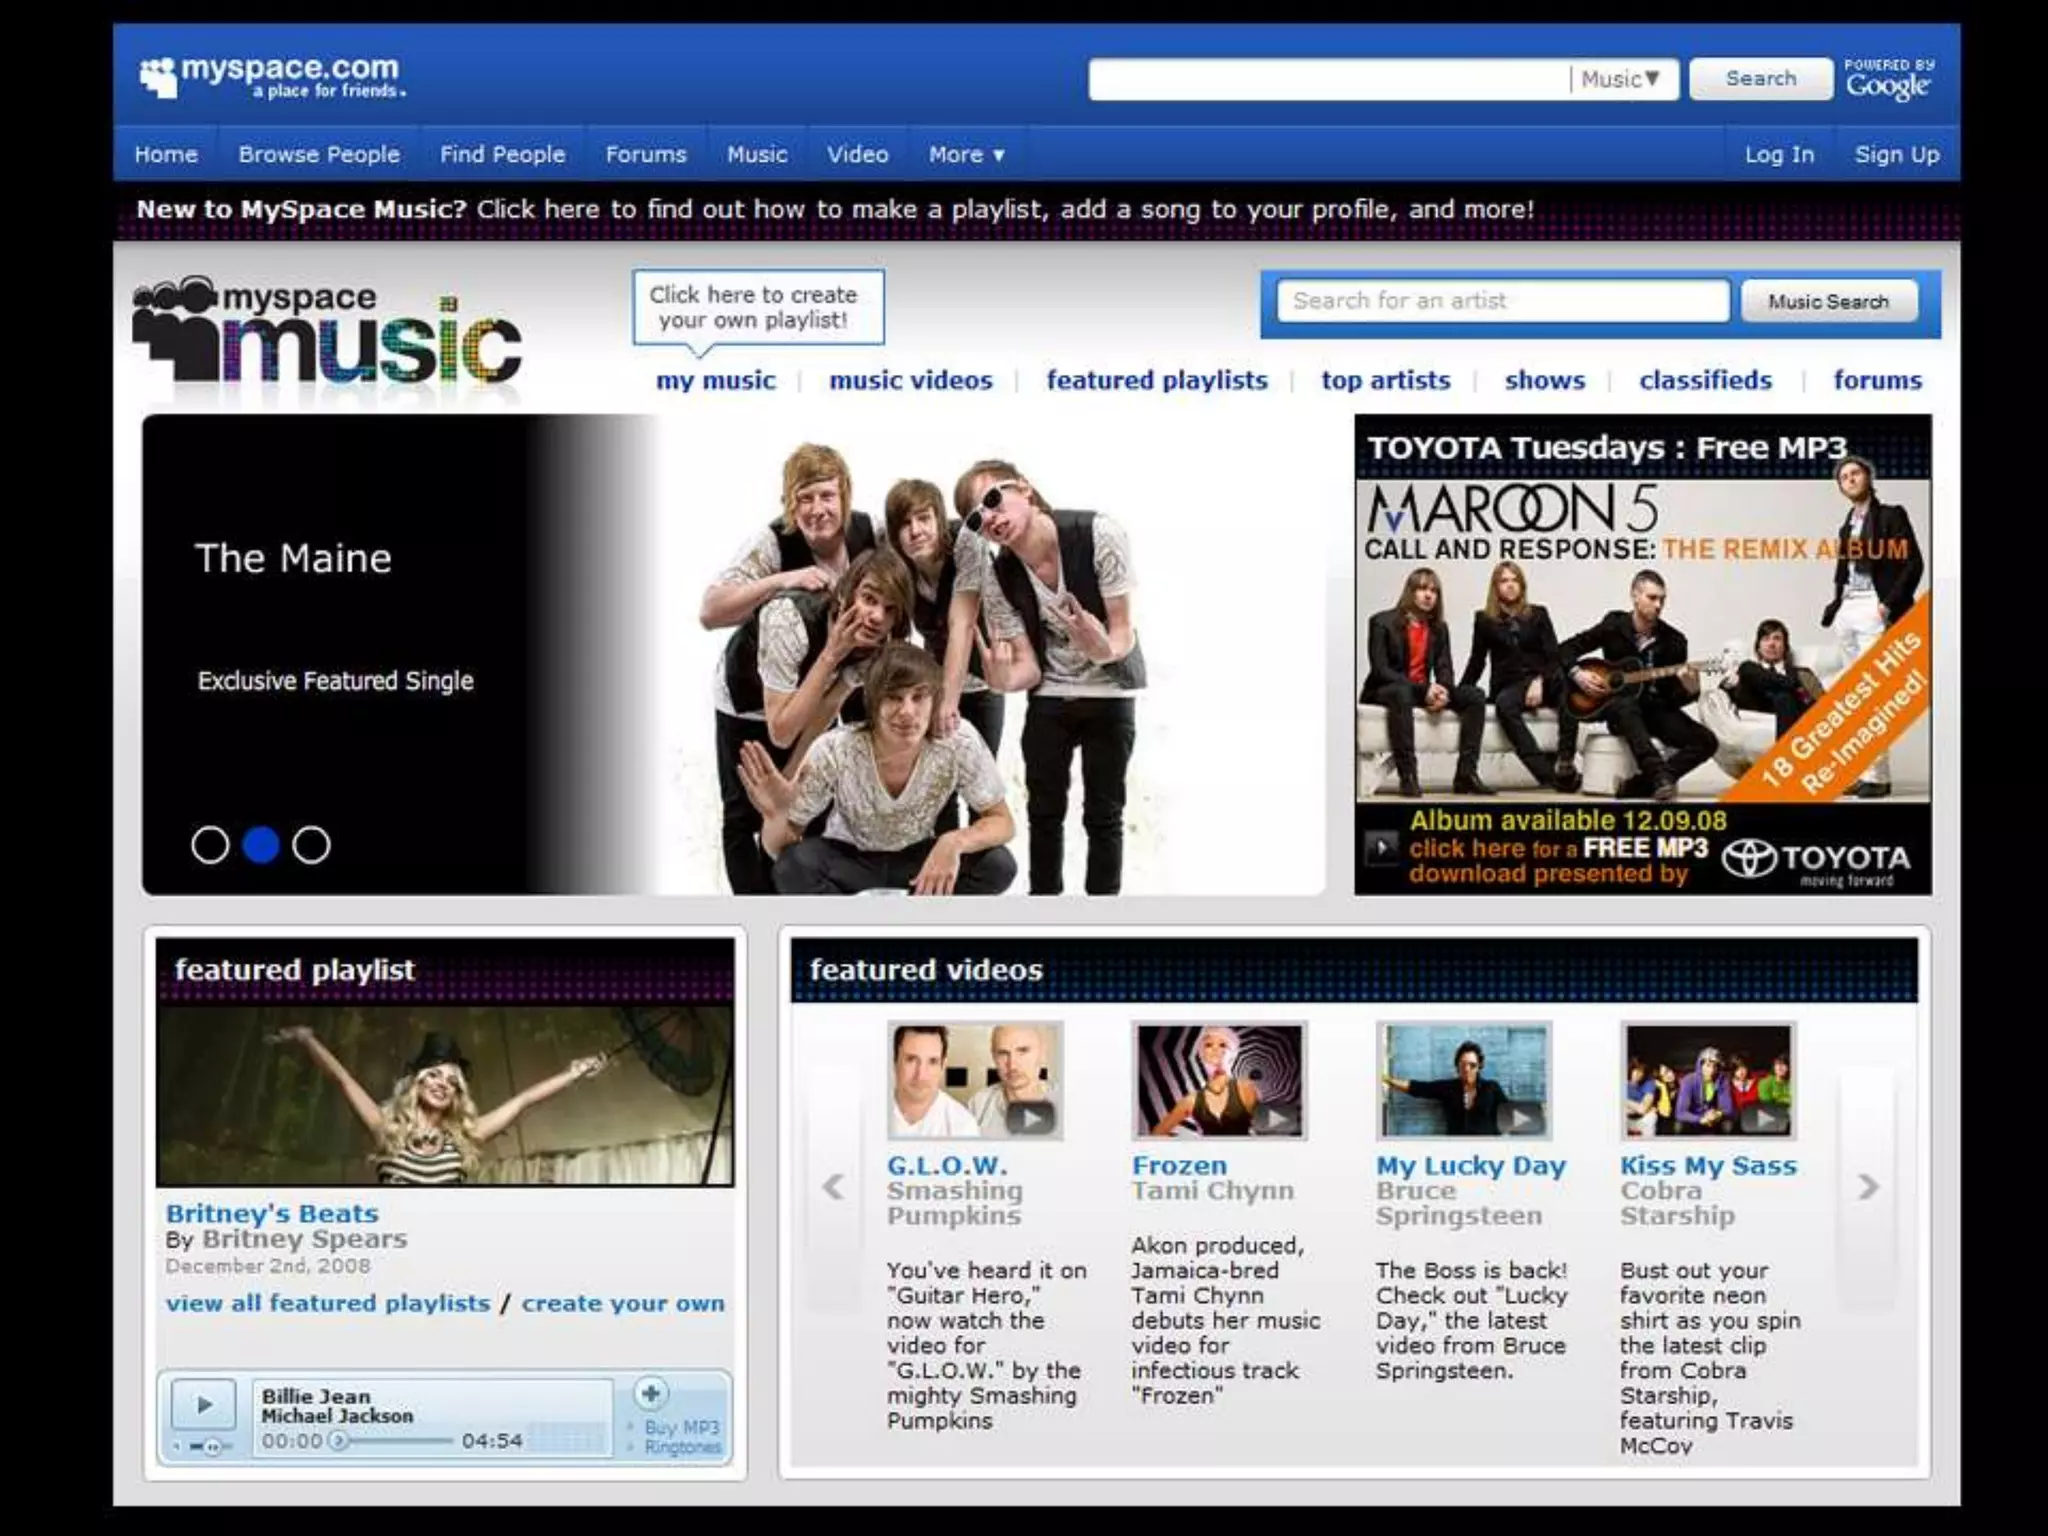2048x1536 pixels.
Task: Go to Home in the navigation bar
Action: (166, 154)
